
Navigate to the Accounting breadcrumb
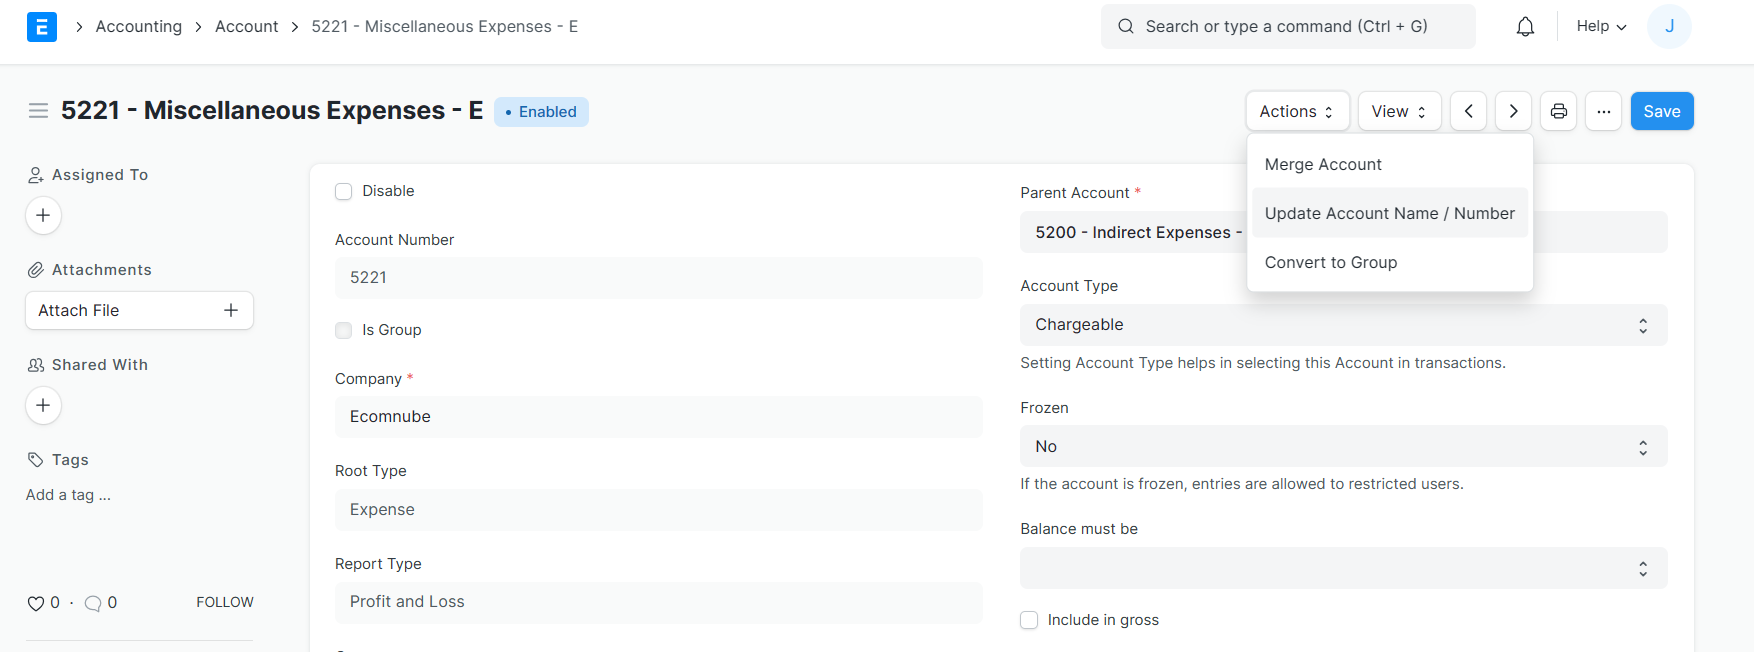[139, 27]
